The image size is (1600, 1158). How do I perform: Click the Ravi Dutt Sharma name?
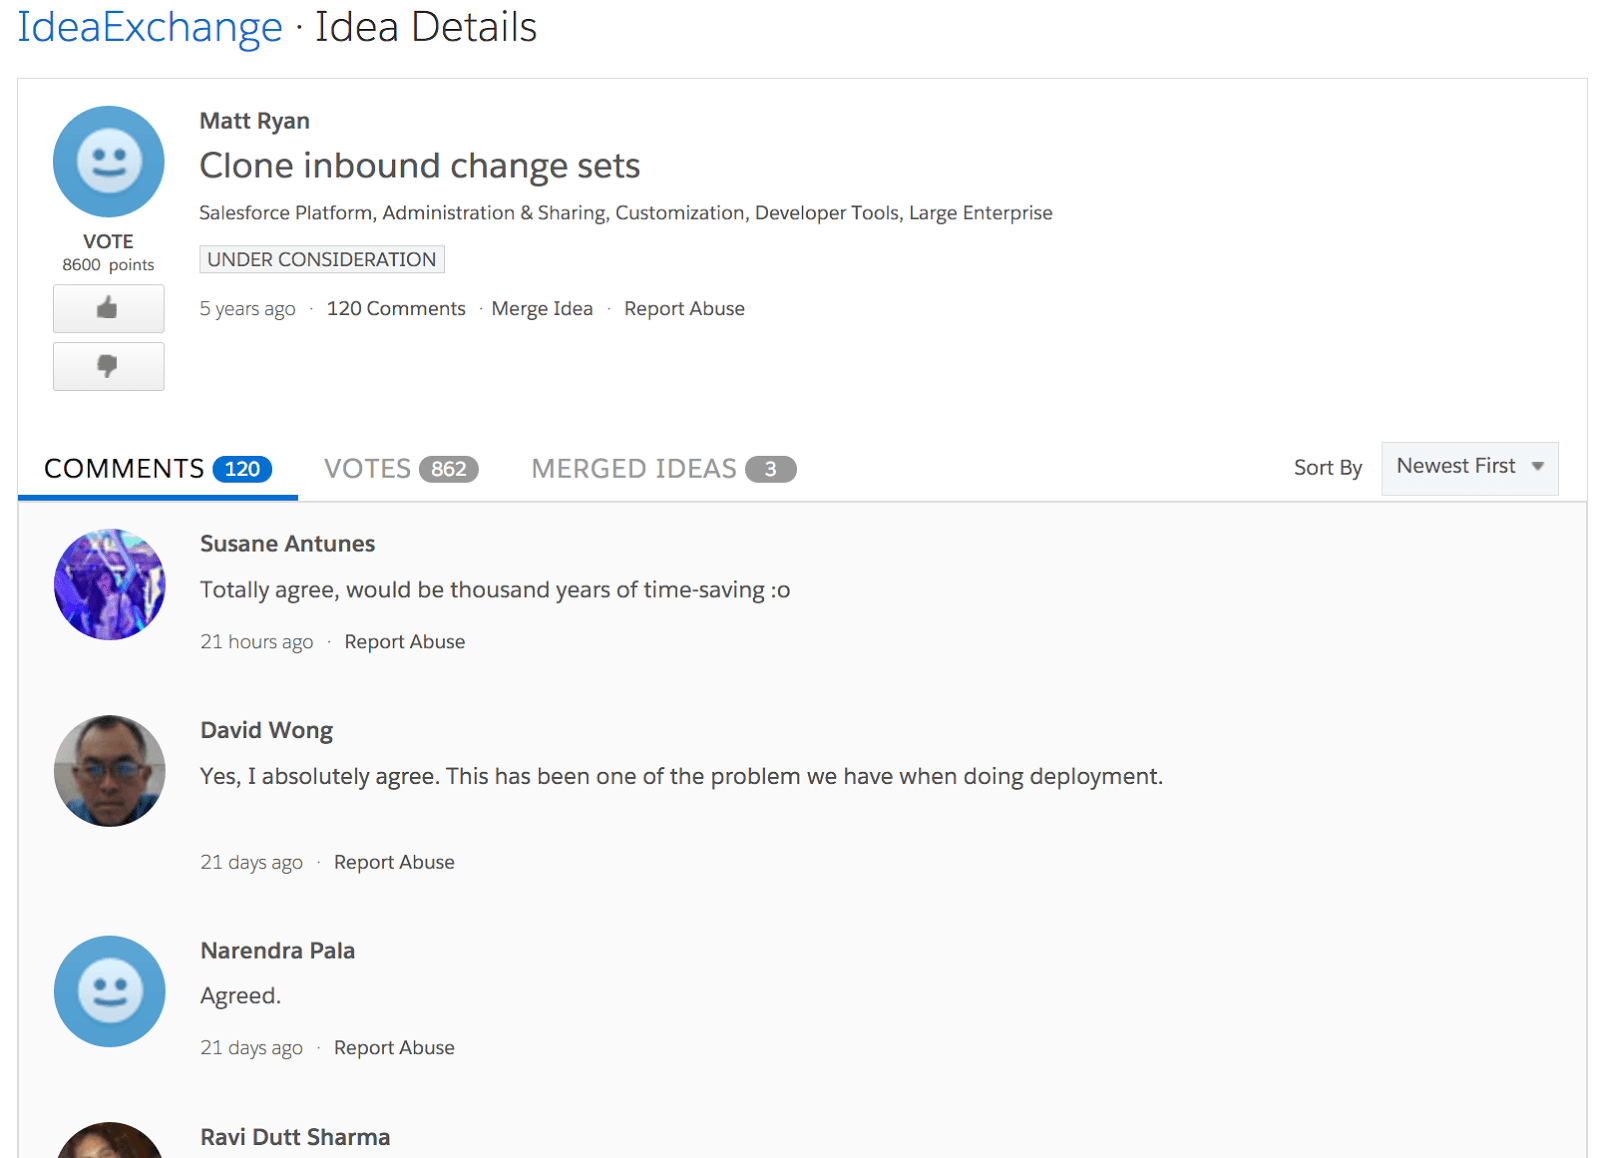(295, 1137)
